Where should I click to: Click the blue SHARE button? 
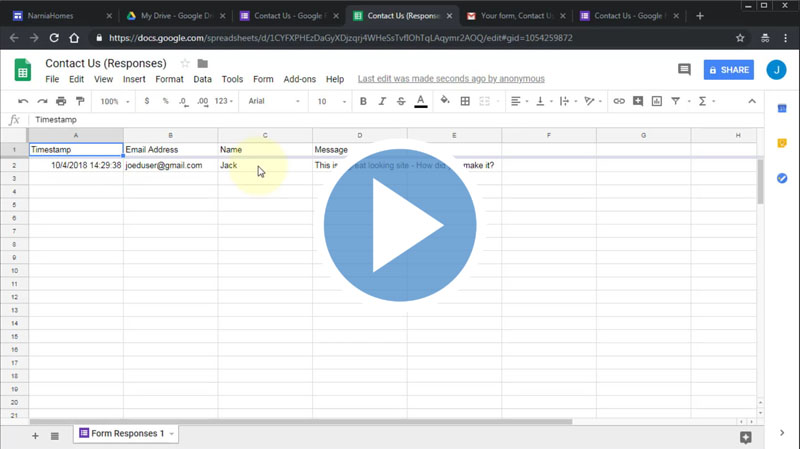[x=729, y=70]
